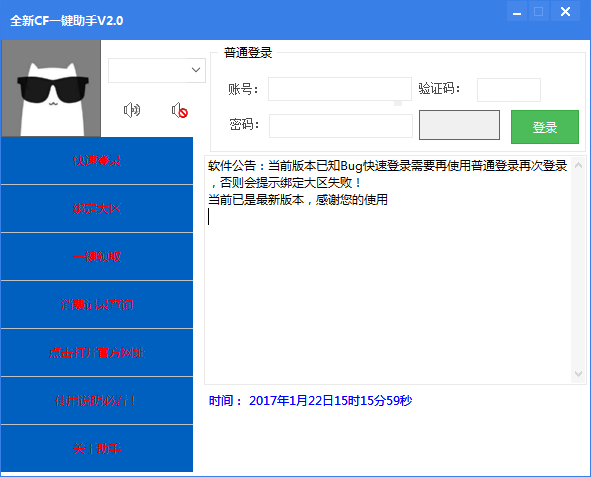Screen dimensions: 591x477
Task: Expand the dropdown next to the avatar
Action: pyautogui.click(x=196, y=70)
